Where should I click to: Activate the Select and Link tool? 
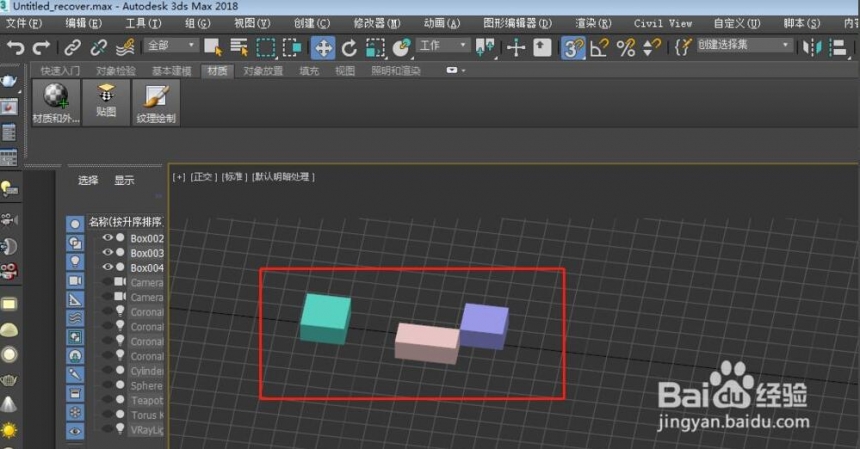pyautogui.click(x=72, y=48)
